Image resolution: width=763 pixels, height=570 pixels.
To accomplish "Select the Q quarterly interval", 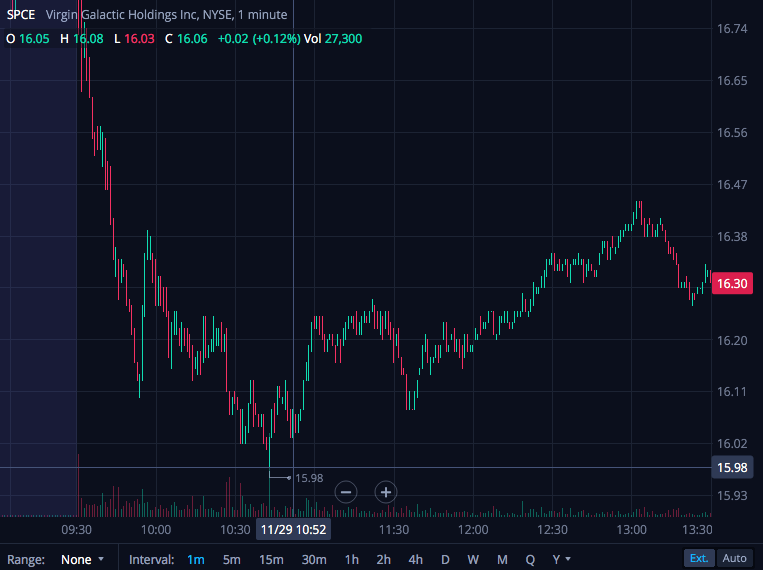I will (x=530, y=559).
